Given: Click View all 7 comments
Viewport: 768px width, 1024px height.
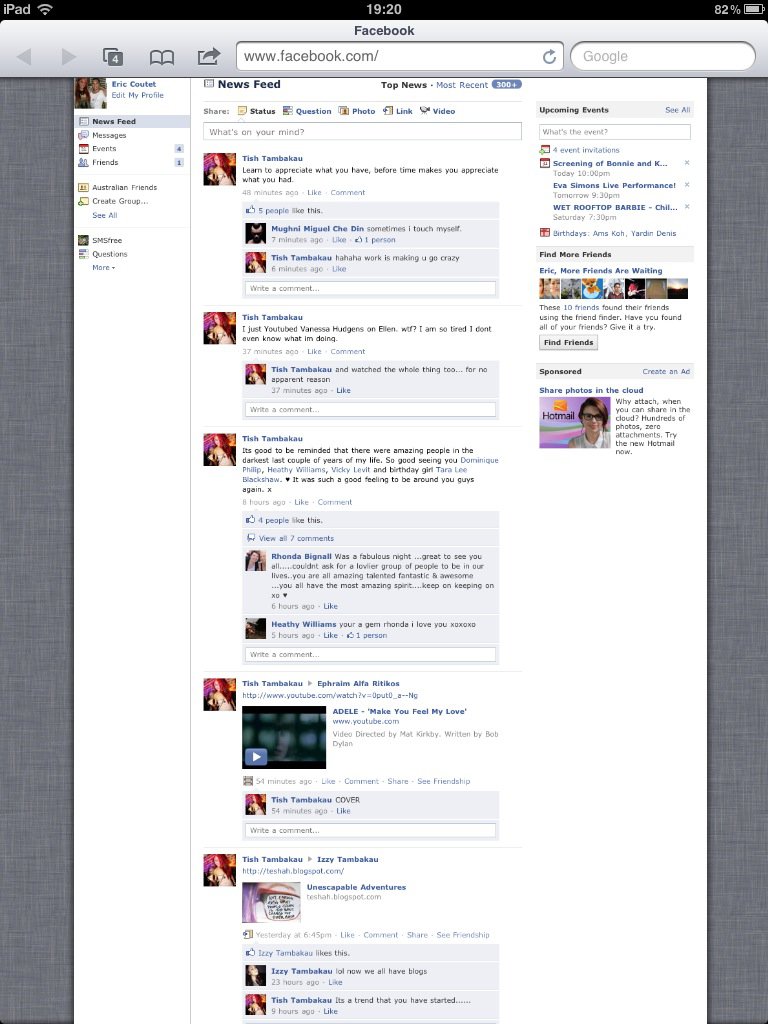Looking at the screenshot, I should click(296, 538).
